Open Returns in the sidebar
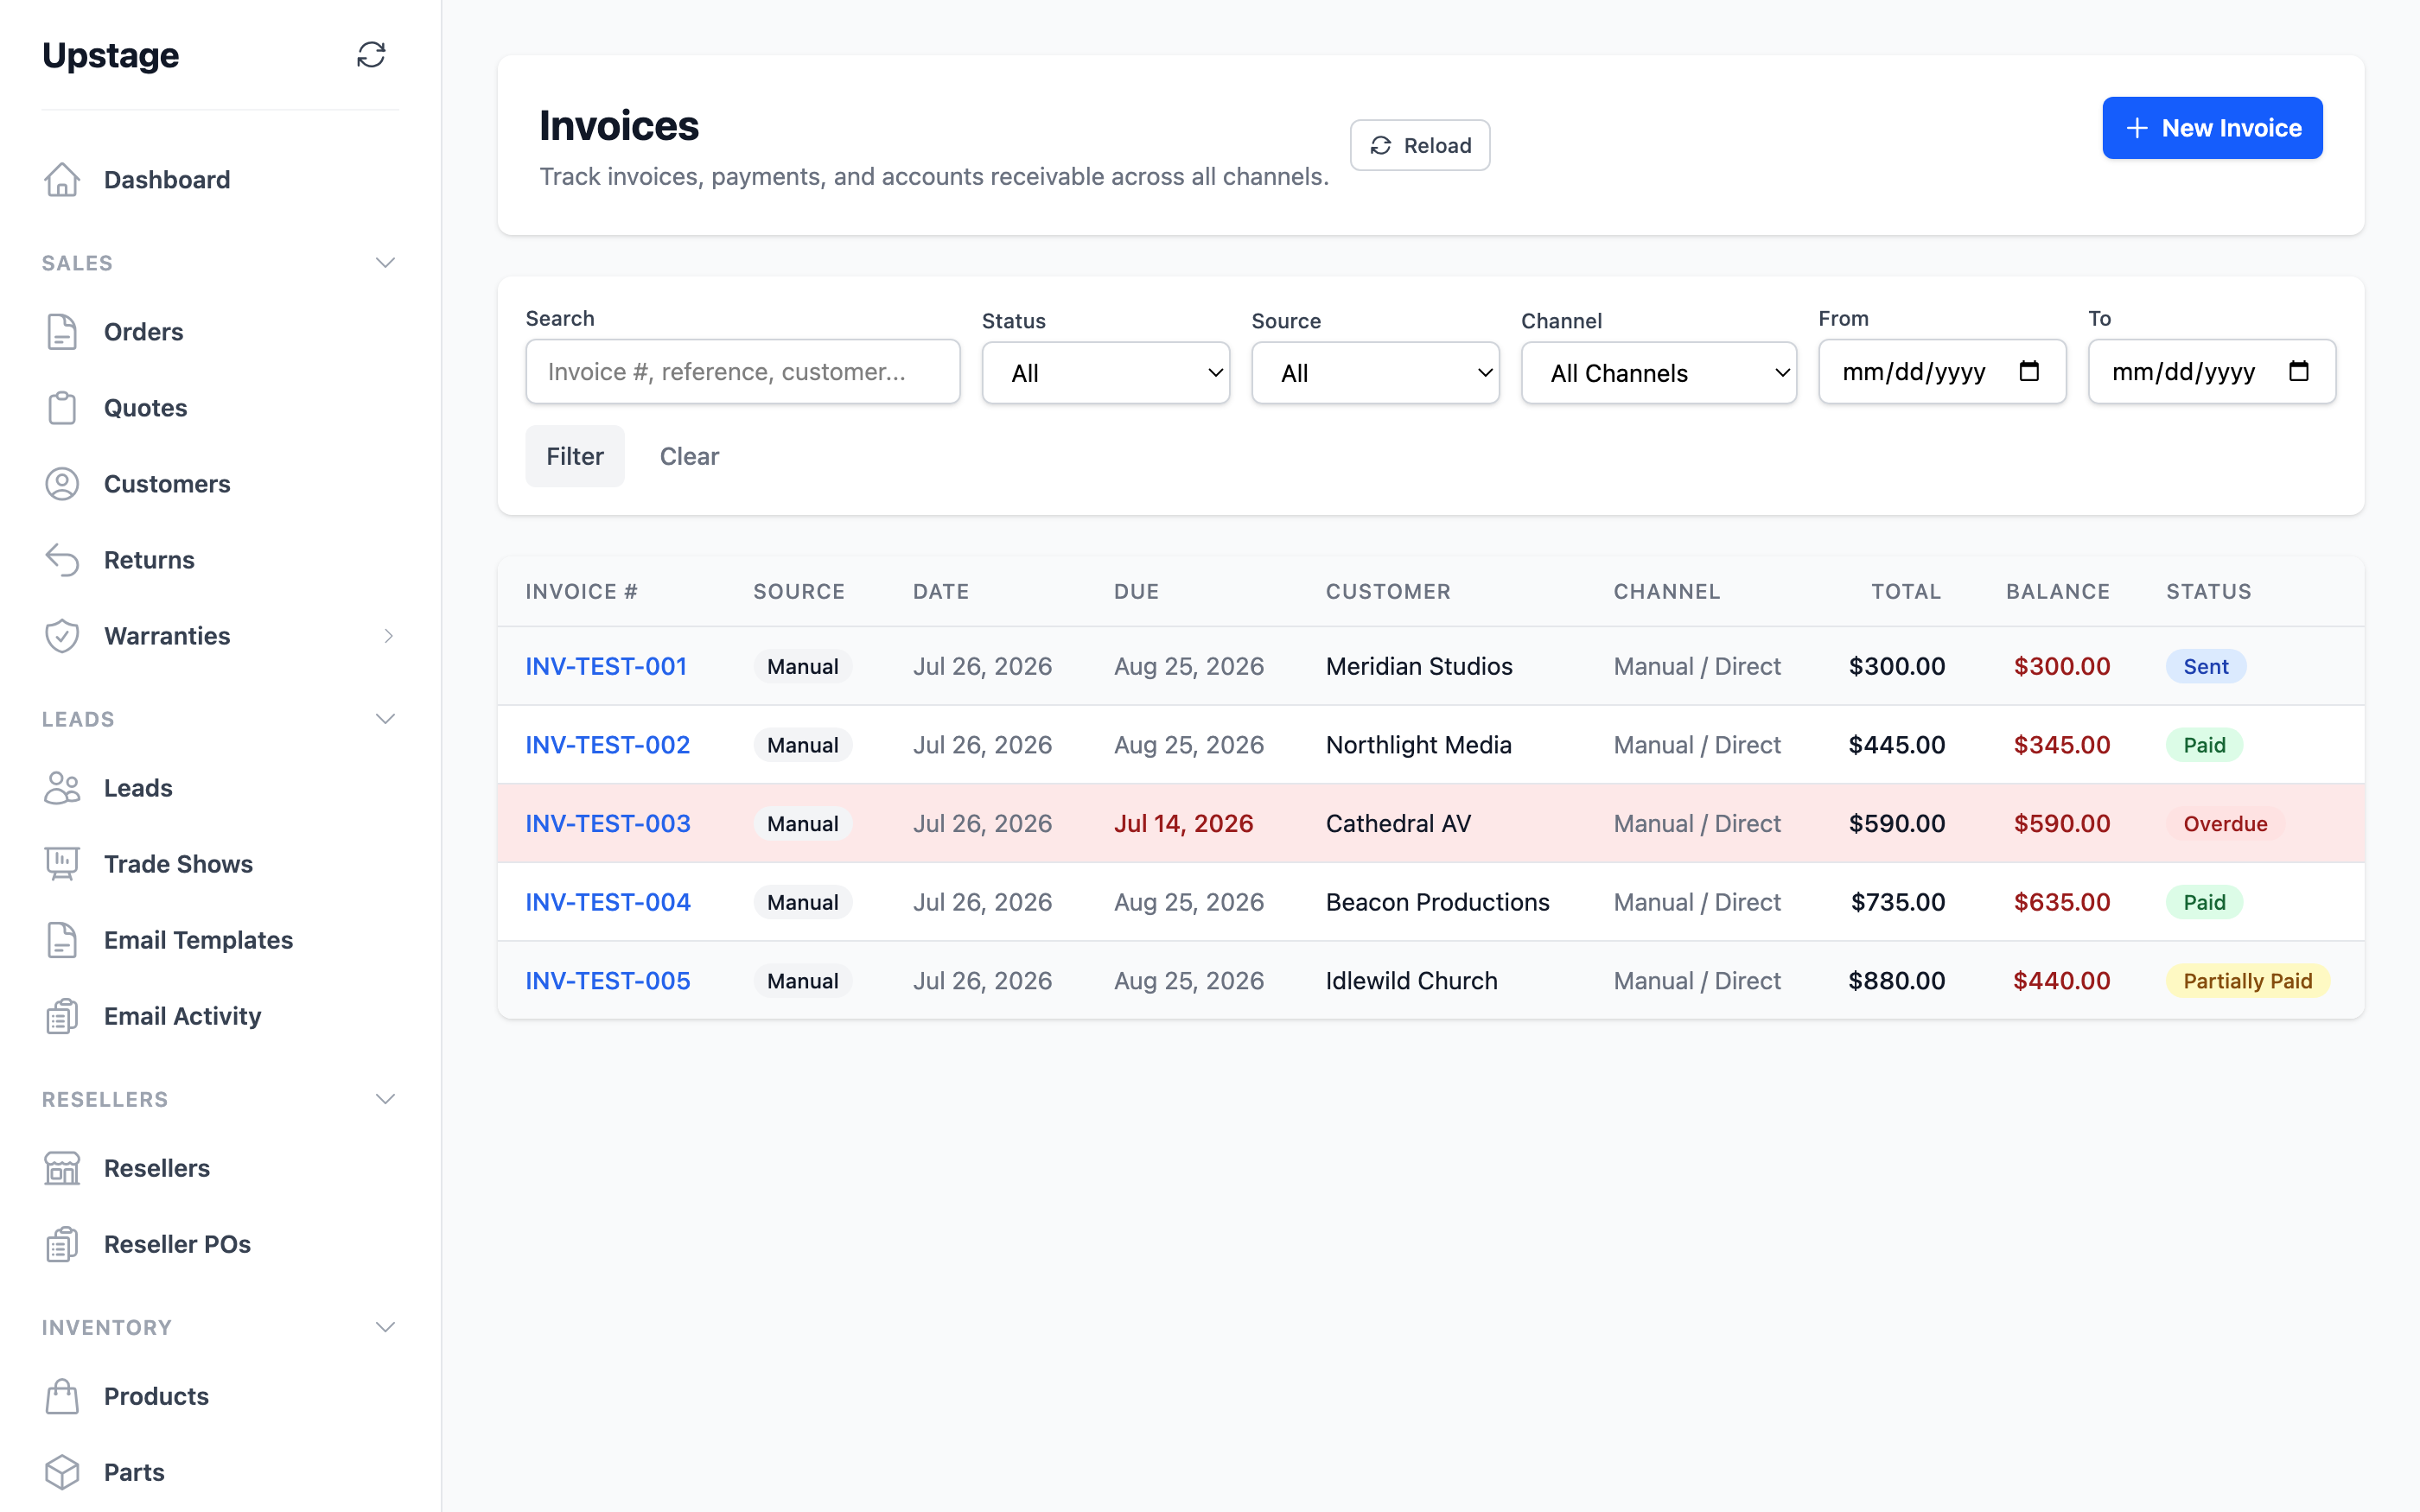Image resolution: width=2420 pixels, height=1512 pixels. pos(149,560)
